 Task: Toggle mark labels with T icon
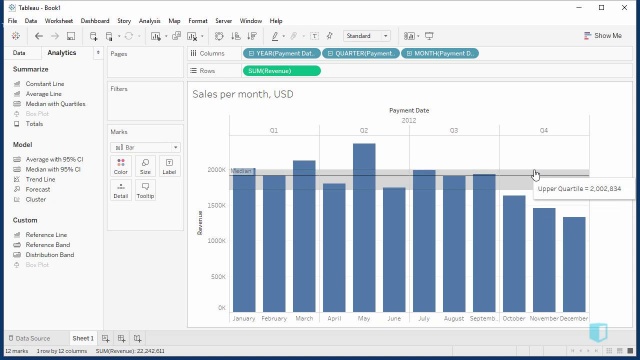pos(314,36)
